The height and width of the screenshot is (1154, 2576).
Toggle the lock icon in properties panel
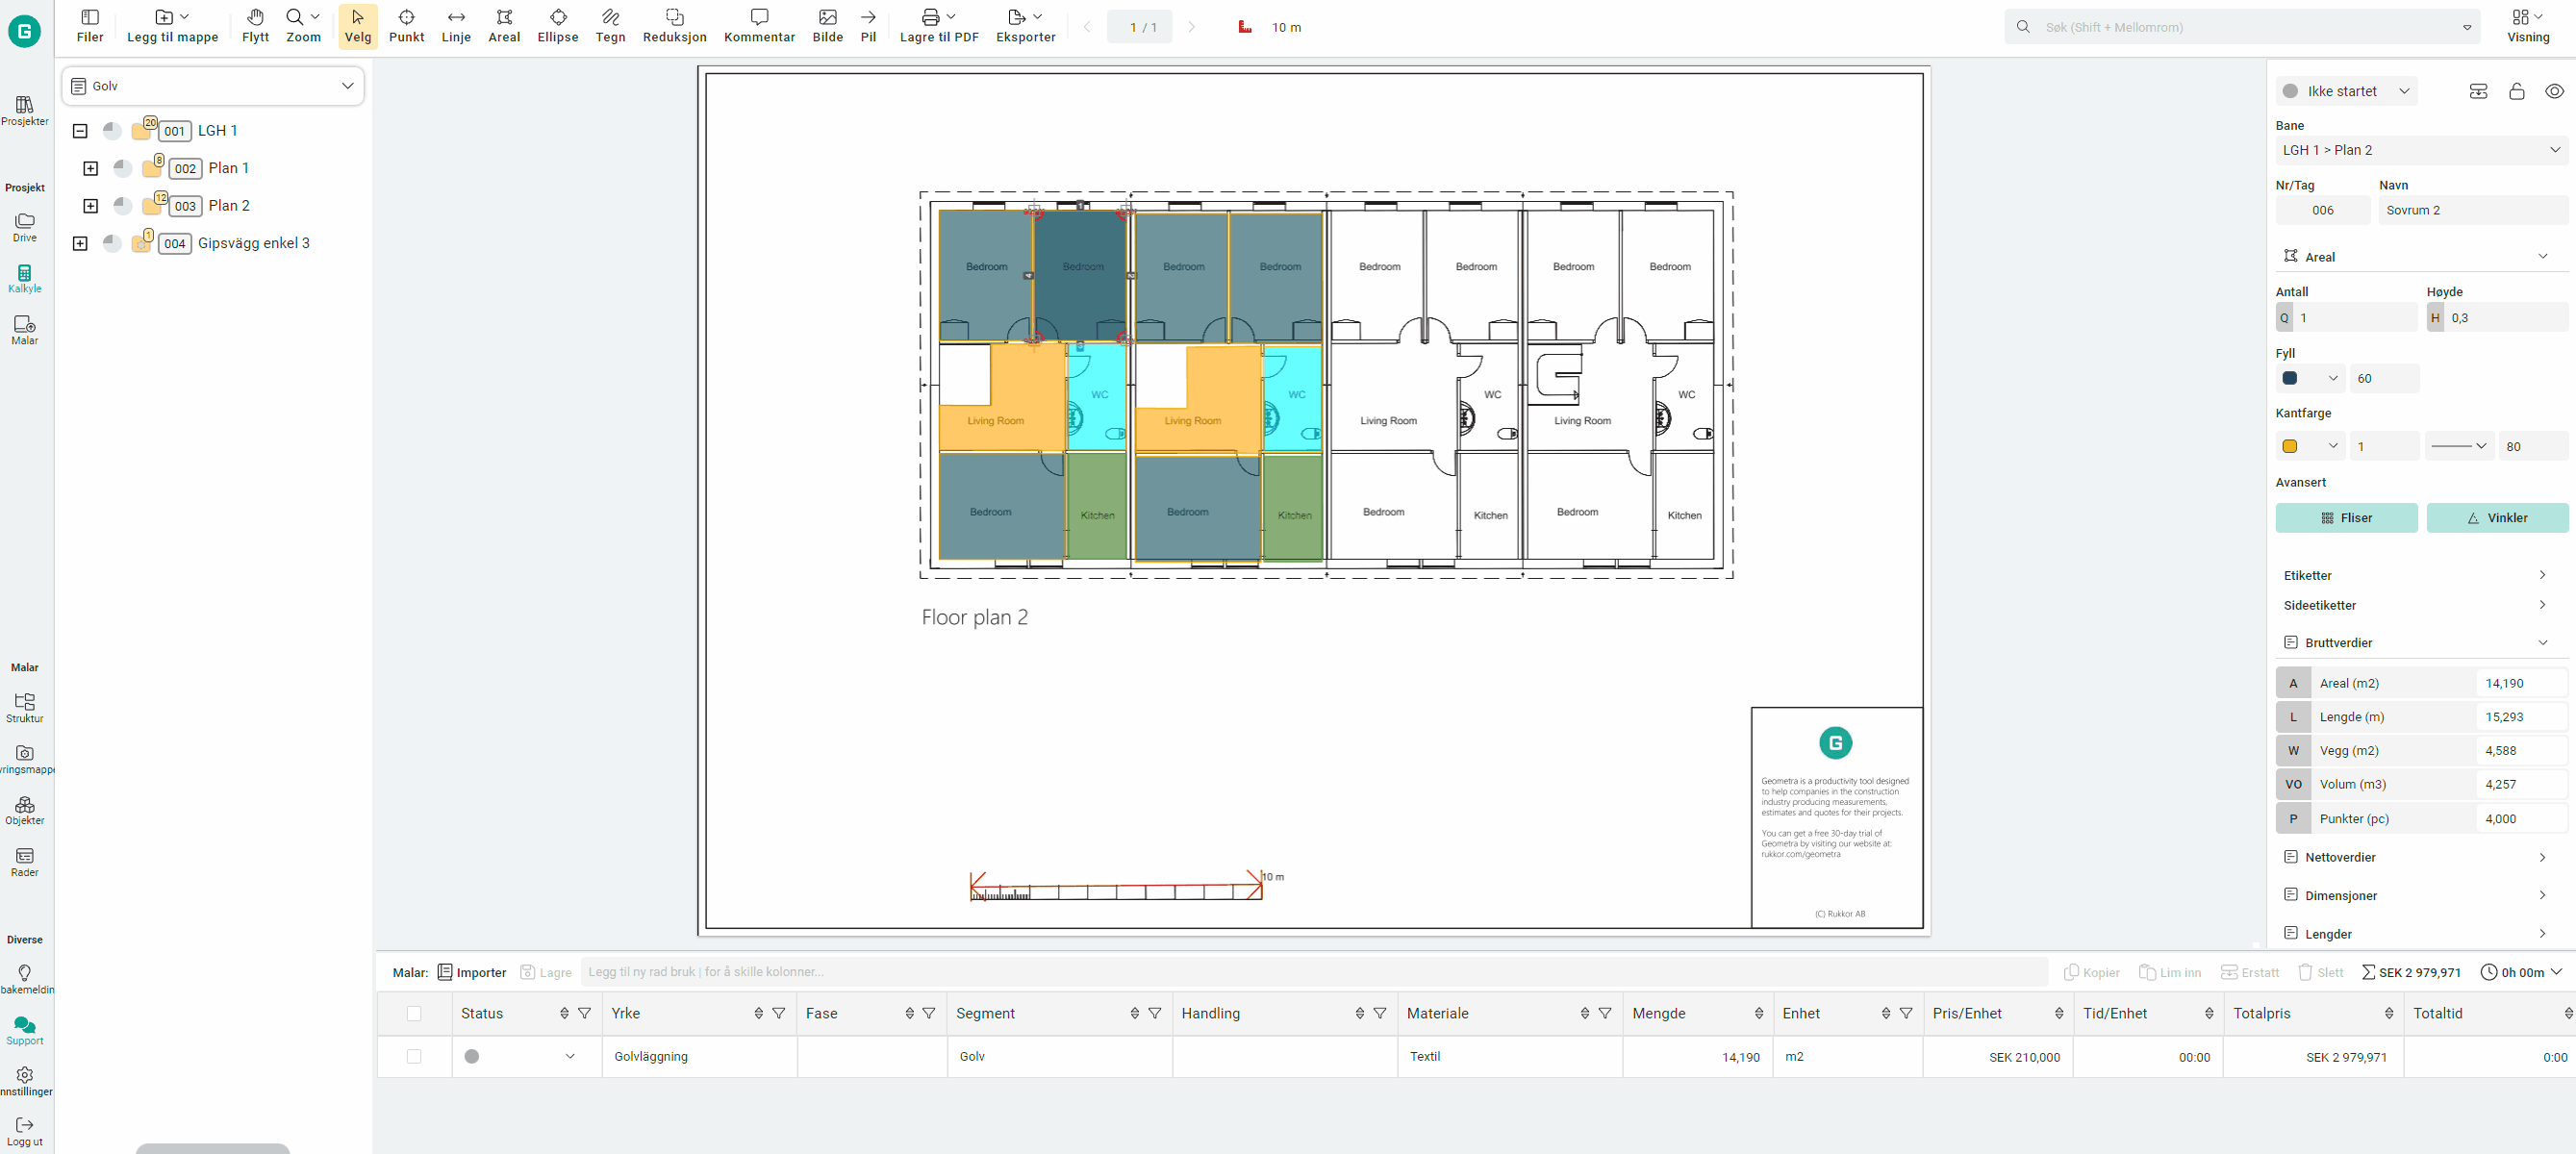[x=2516, y=91]
